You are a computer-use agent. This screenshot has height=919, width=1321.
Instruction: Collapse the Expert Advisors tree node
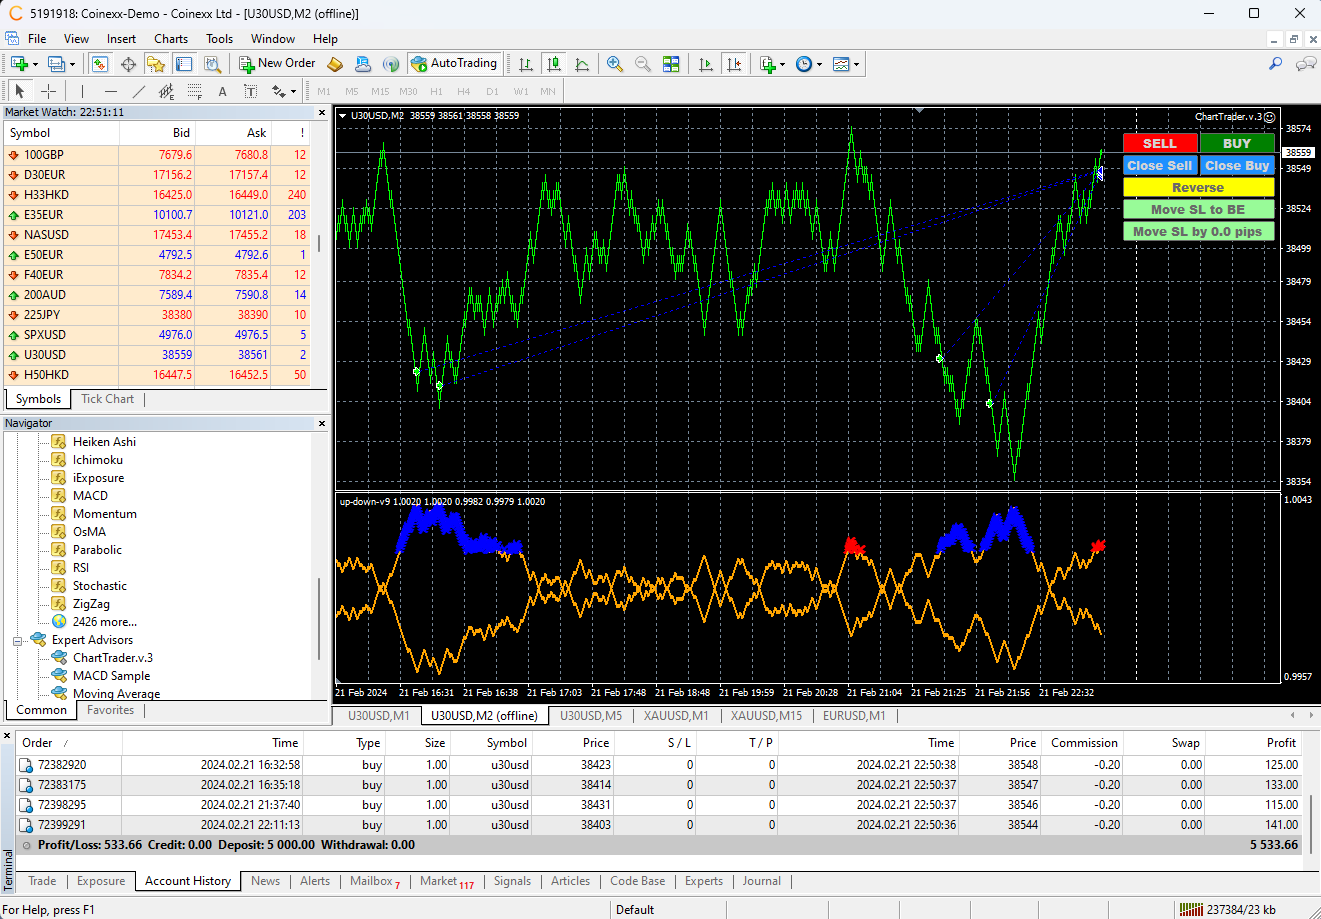pyautogui.click(x=18, y=640)
